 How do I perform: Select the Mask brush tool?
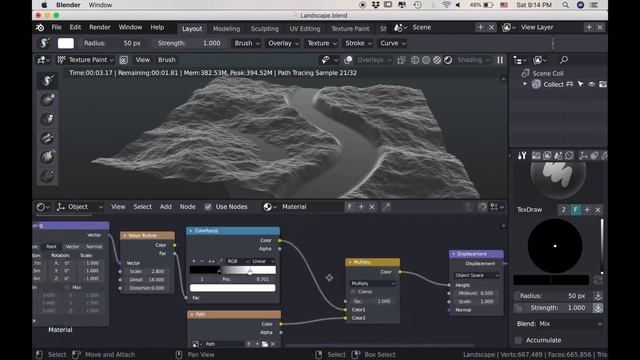(x=47, y=176)
